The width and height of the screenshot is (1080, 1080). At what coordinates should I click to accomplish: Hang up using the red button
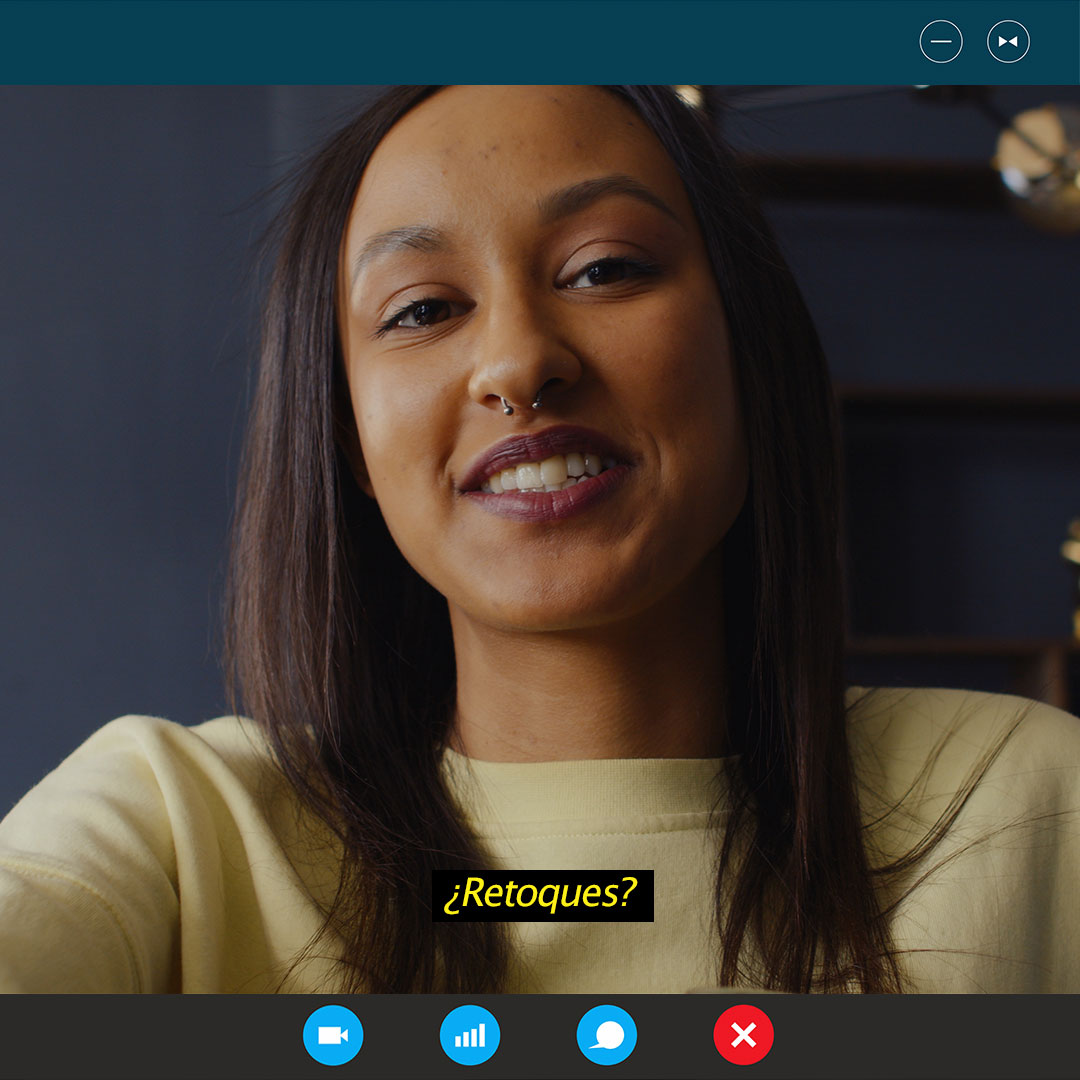[743, 1035]
